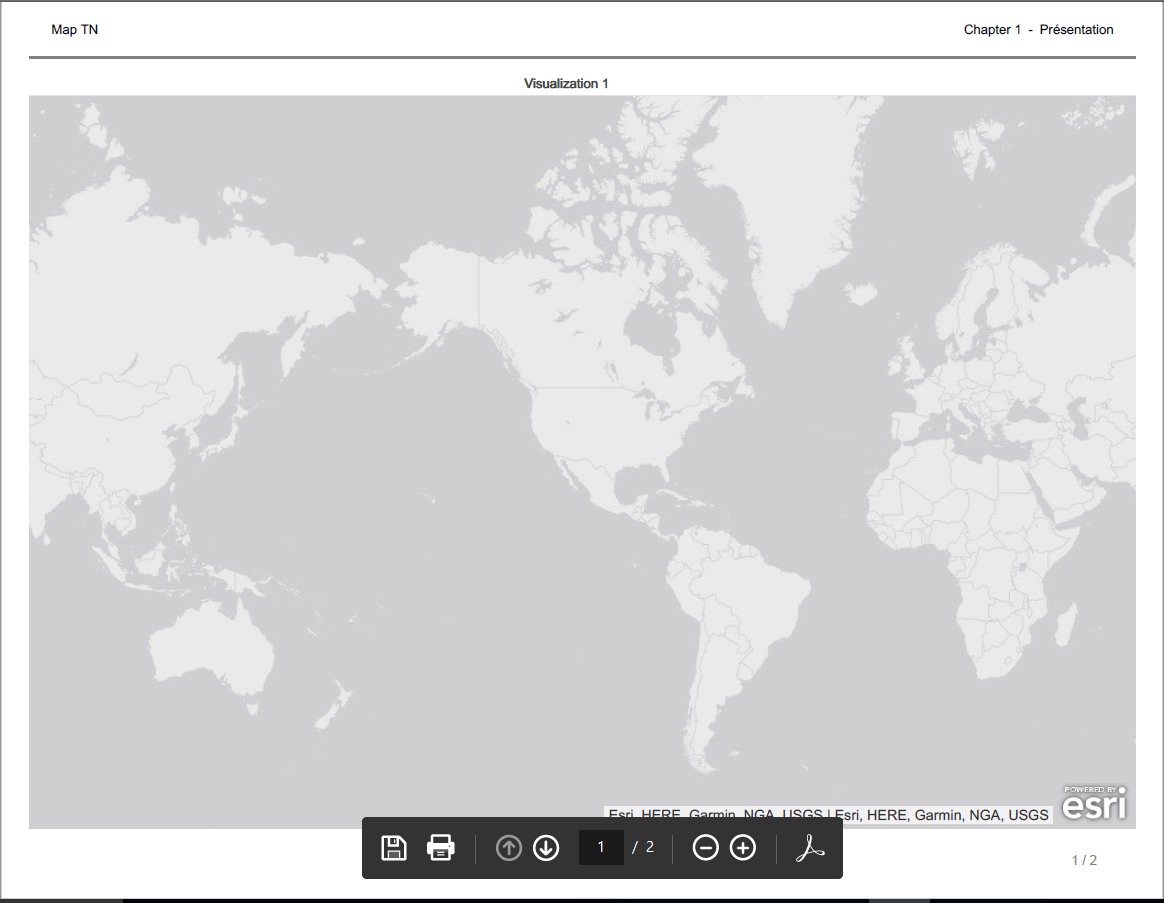Click the "Map TN" header text

coord(75,30)
